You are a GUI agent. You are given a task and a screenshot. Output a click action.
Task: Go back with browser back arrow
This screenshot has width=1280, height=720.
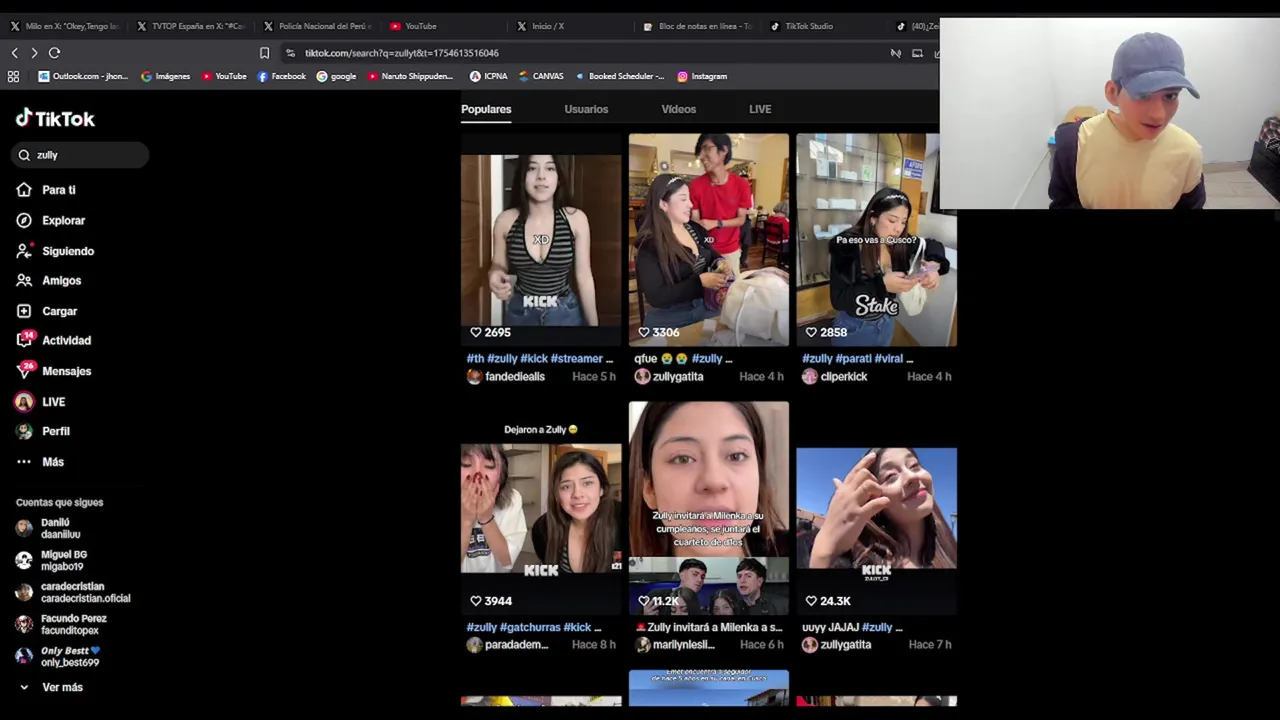[x=14, y=53]
